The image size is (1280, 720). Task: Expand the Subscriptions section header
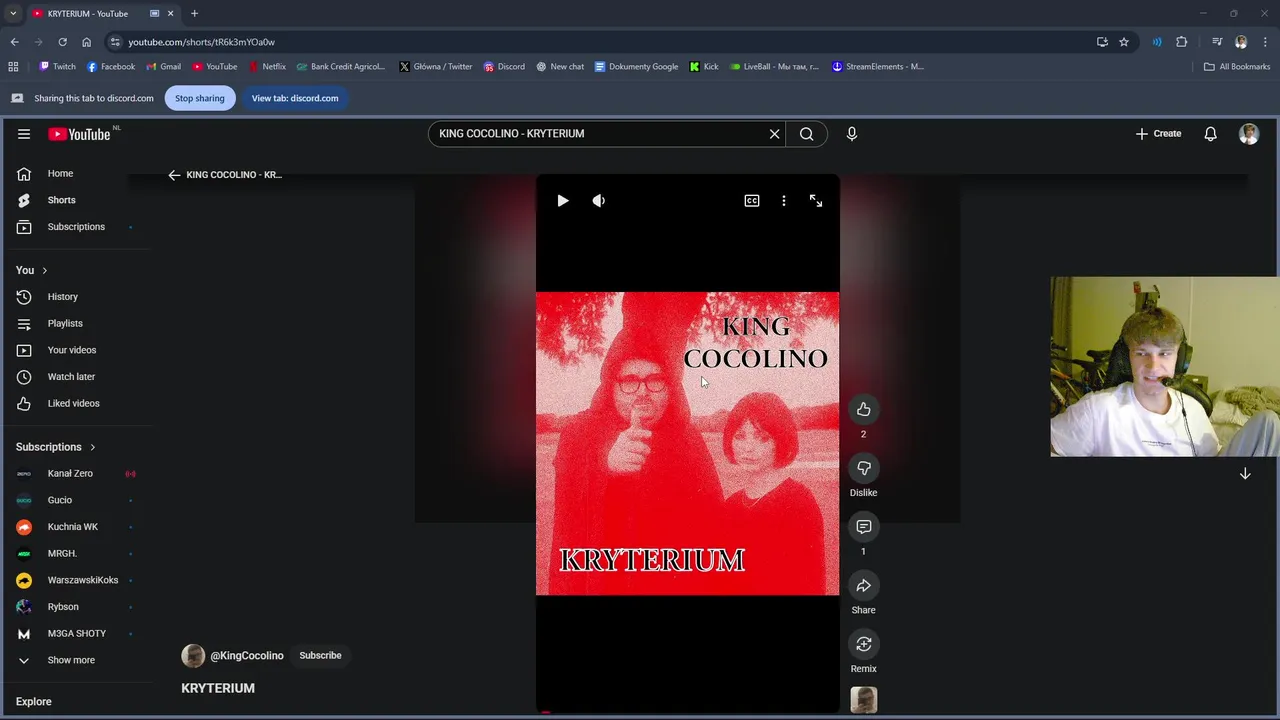pos(56,447)
